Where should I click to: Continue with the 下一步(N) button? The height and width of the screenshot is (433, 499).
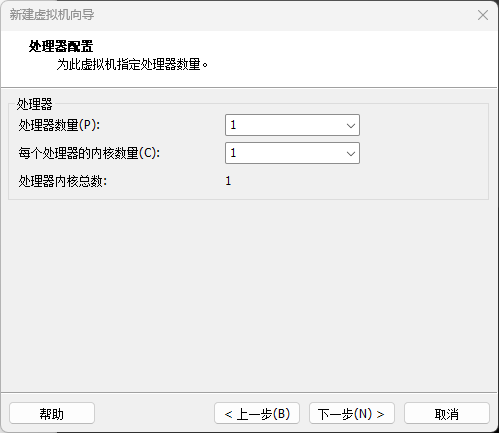[x=352, y=414]
